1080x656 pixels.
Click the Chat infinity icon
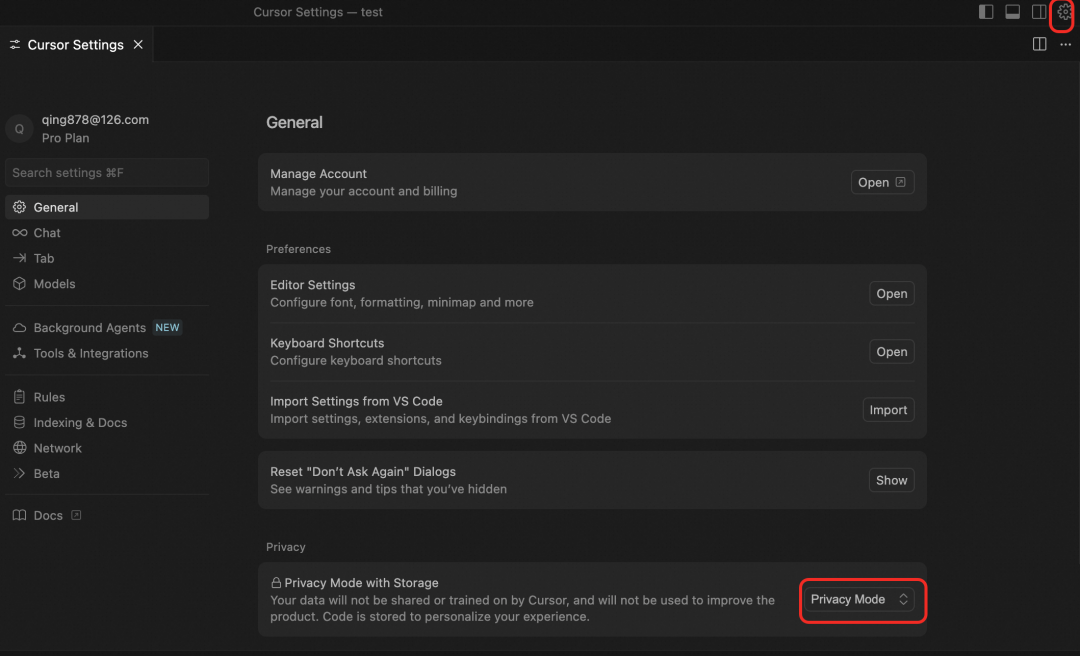coord(19,233)
